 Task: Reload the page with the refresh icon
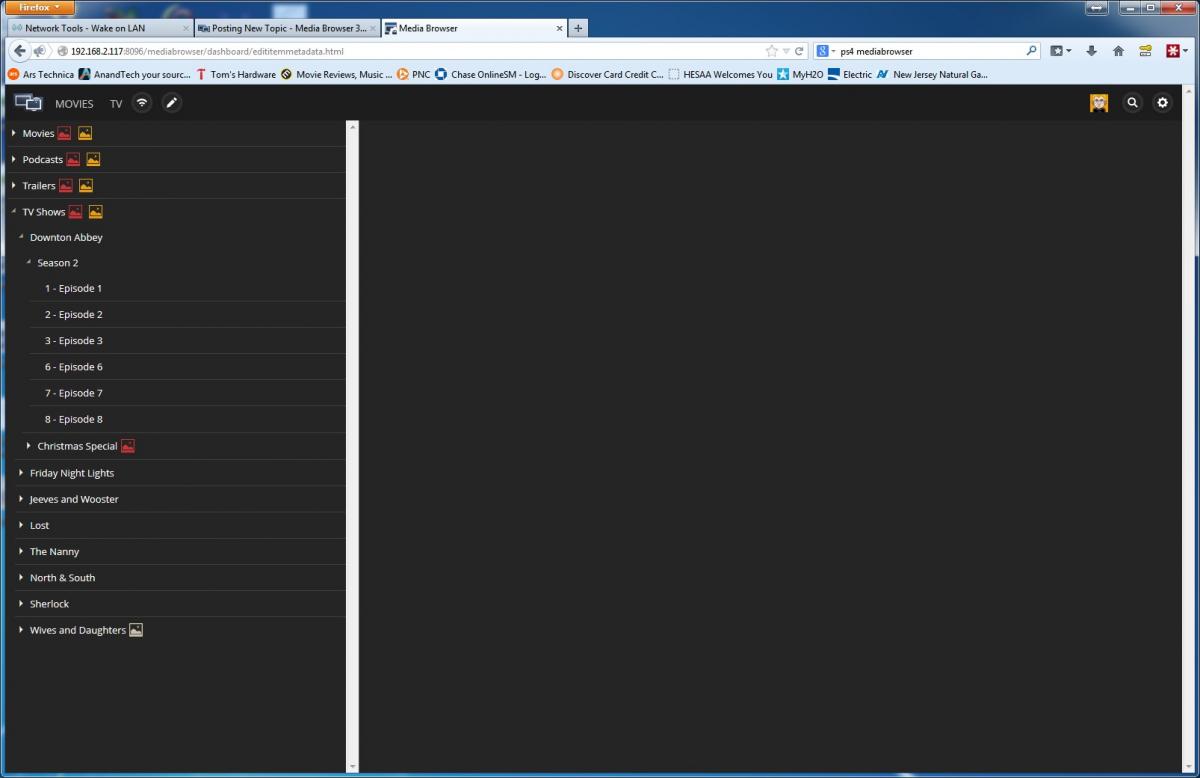[800, 51]
